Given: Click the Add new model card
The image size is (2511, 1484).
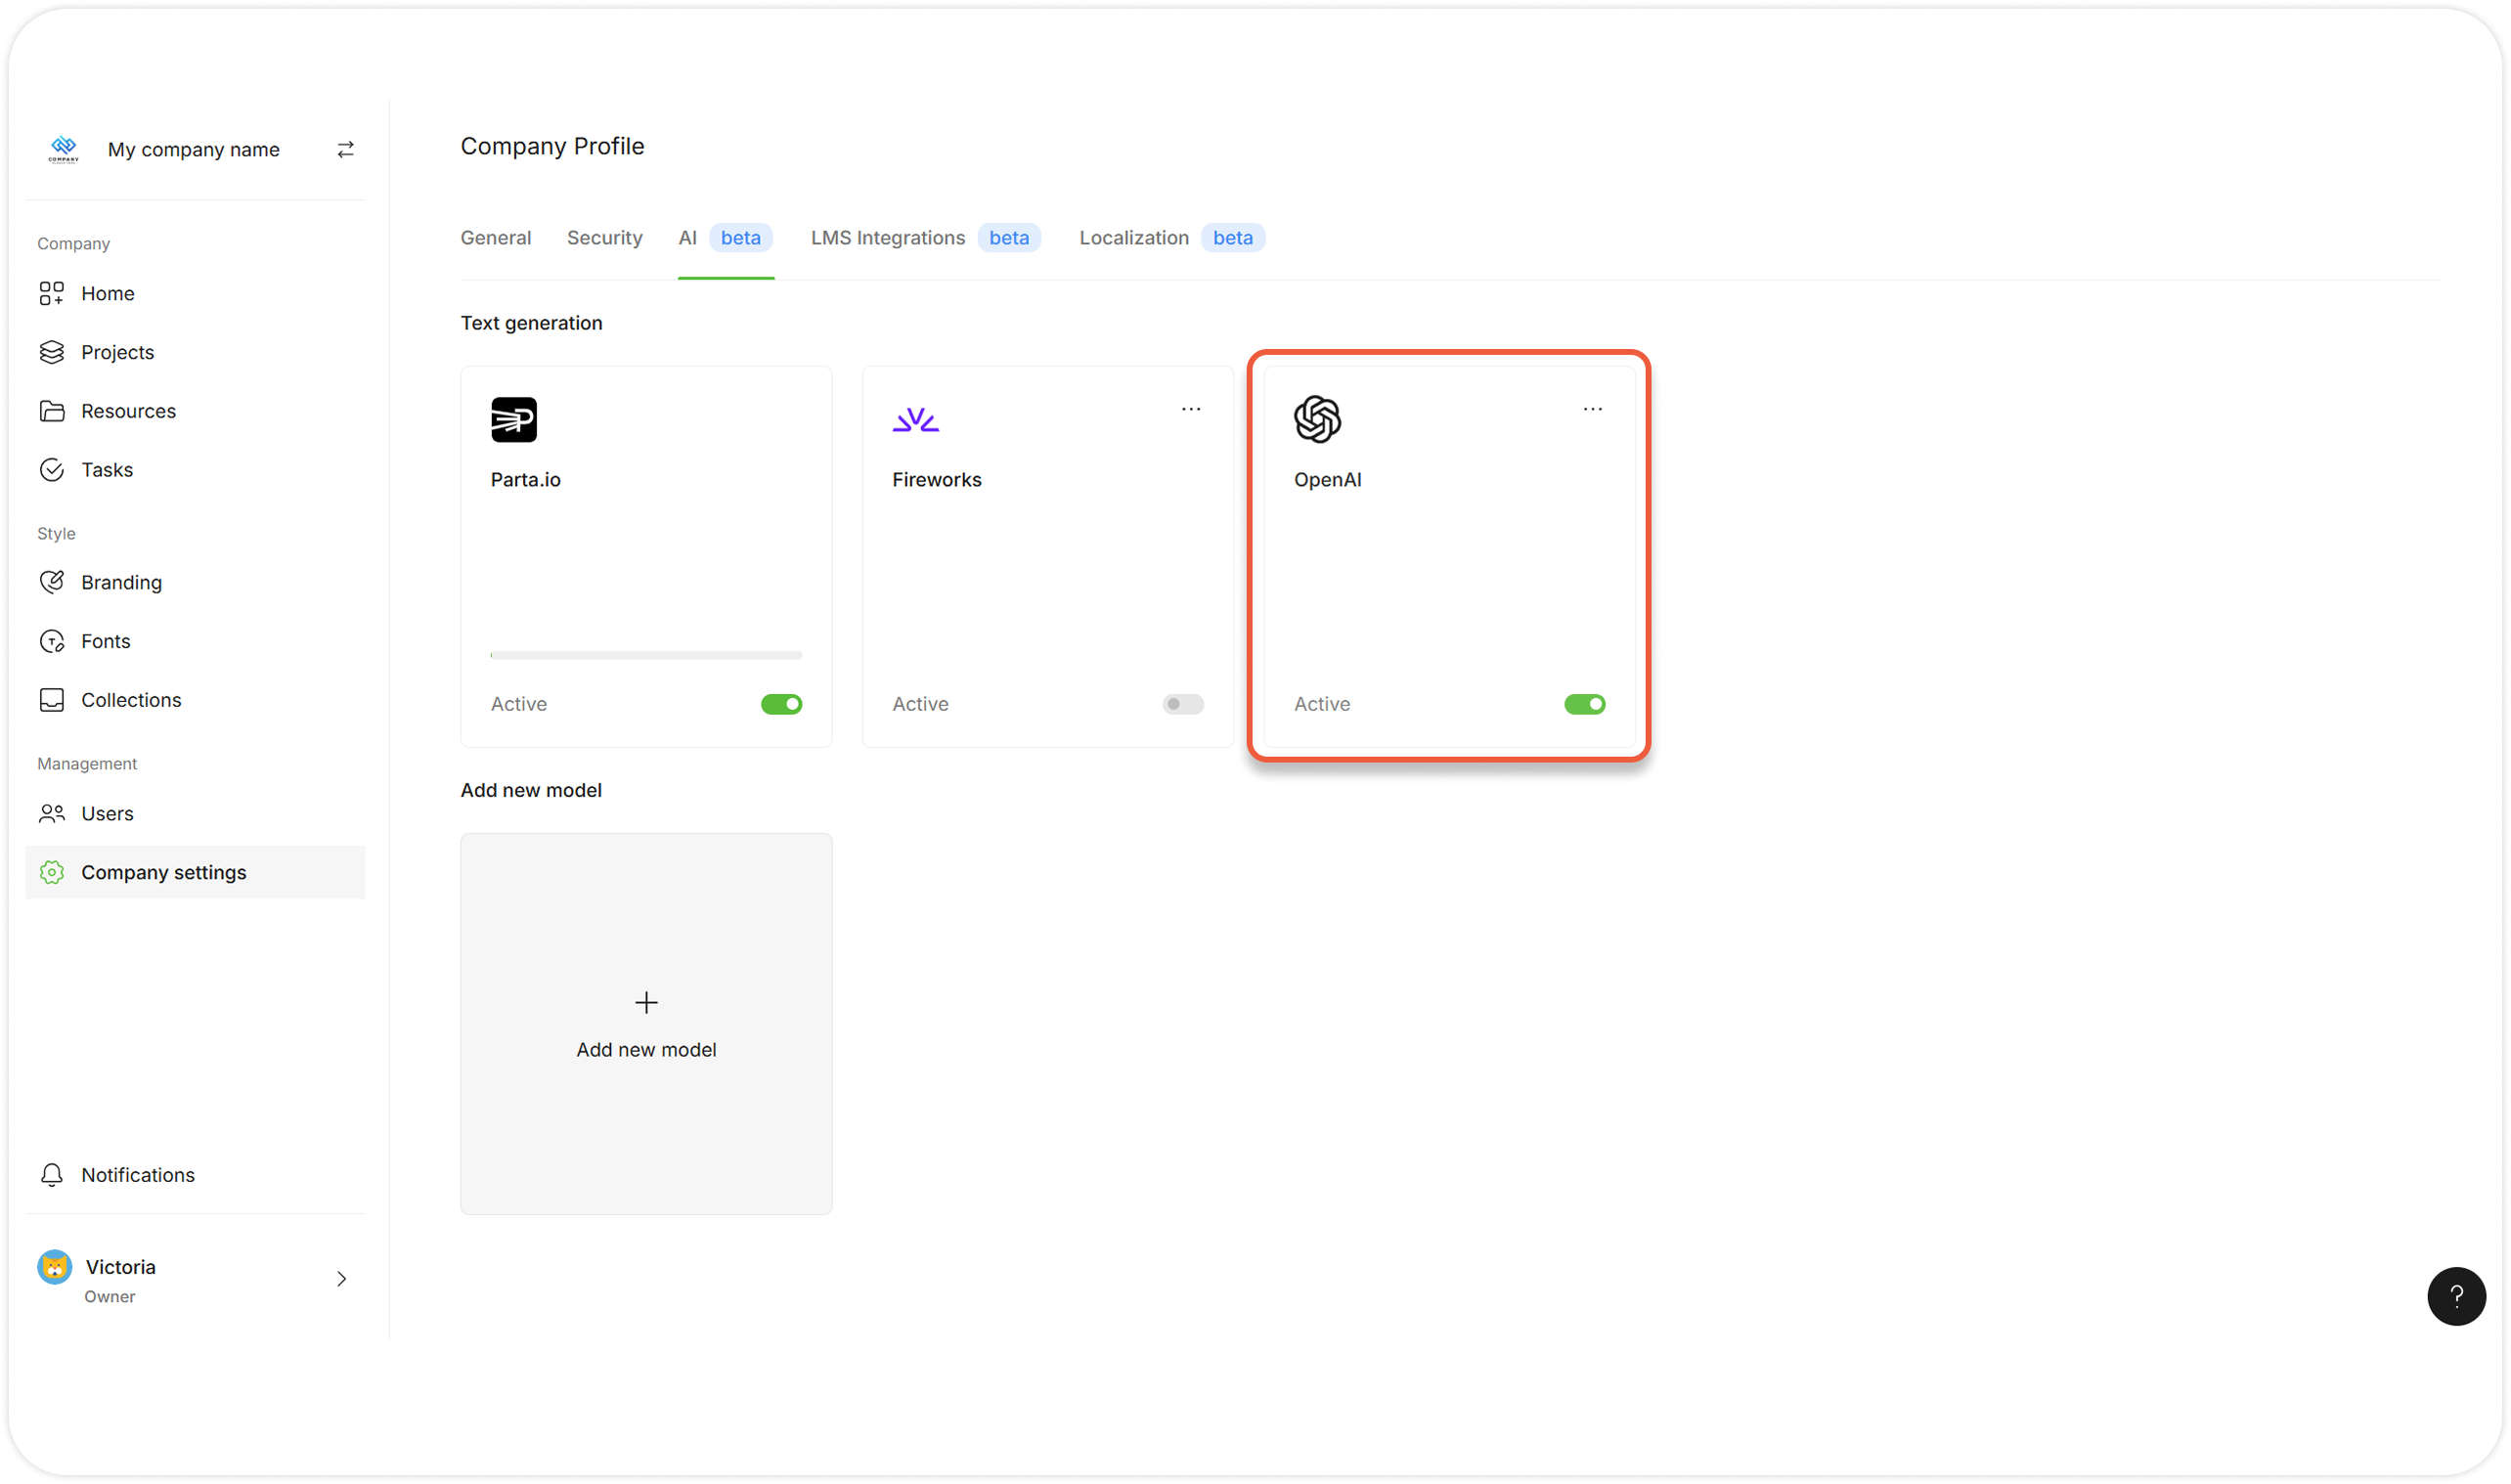Looking at the screenshot, I should pos(646,1024).
